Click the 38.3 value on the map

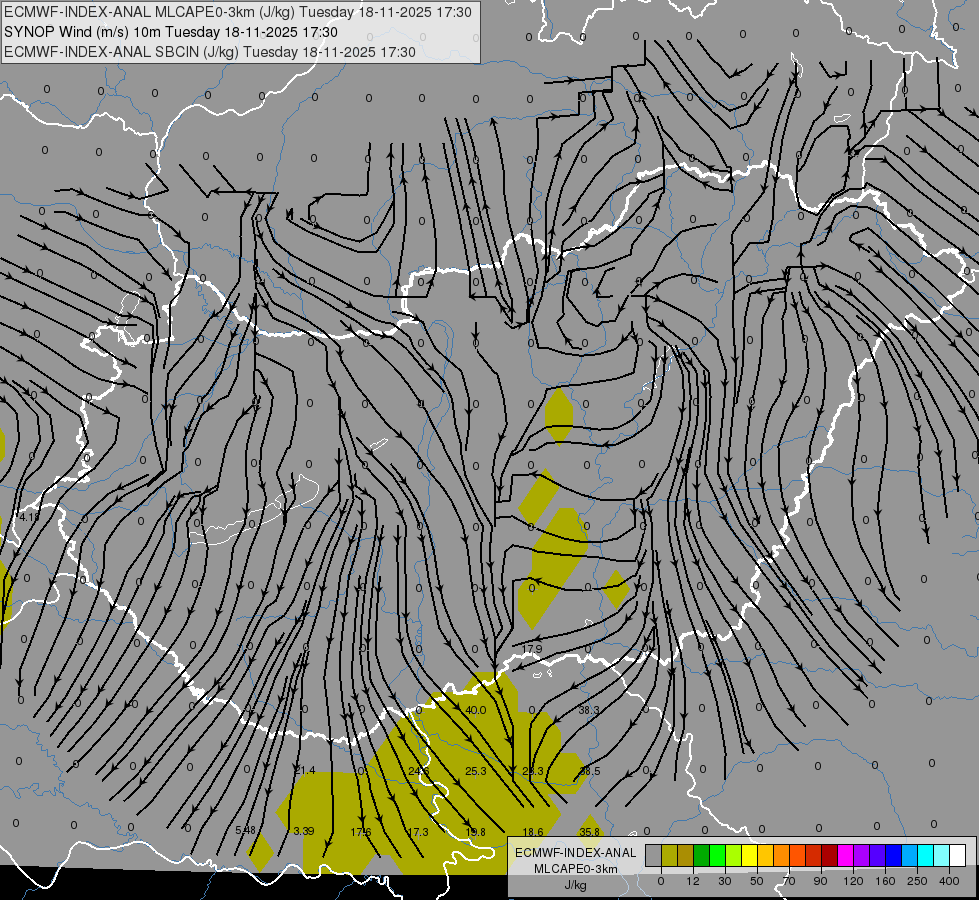coord(589,710)
